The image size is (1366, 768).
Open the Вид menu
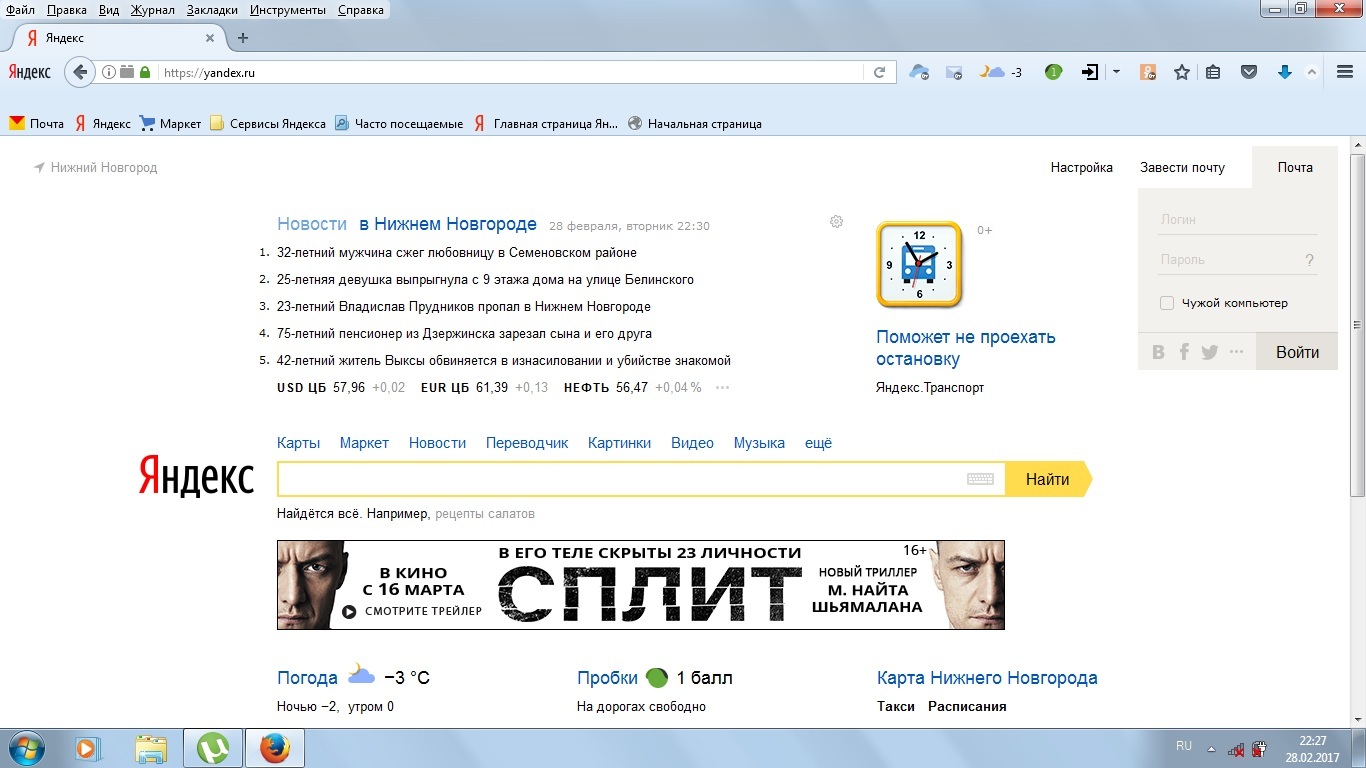tap(109, 10)
